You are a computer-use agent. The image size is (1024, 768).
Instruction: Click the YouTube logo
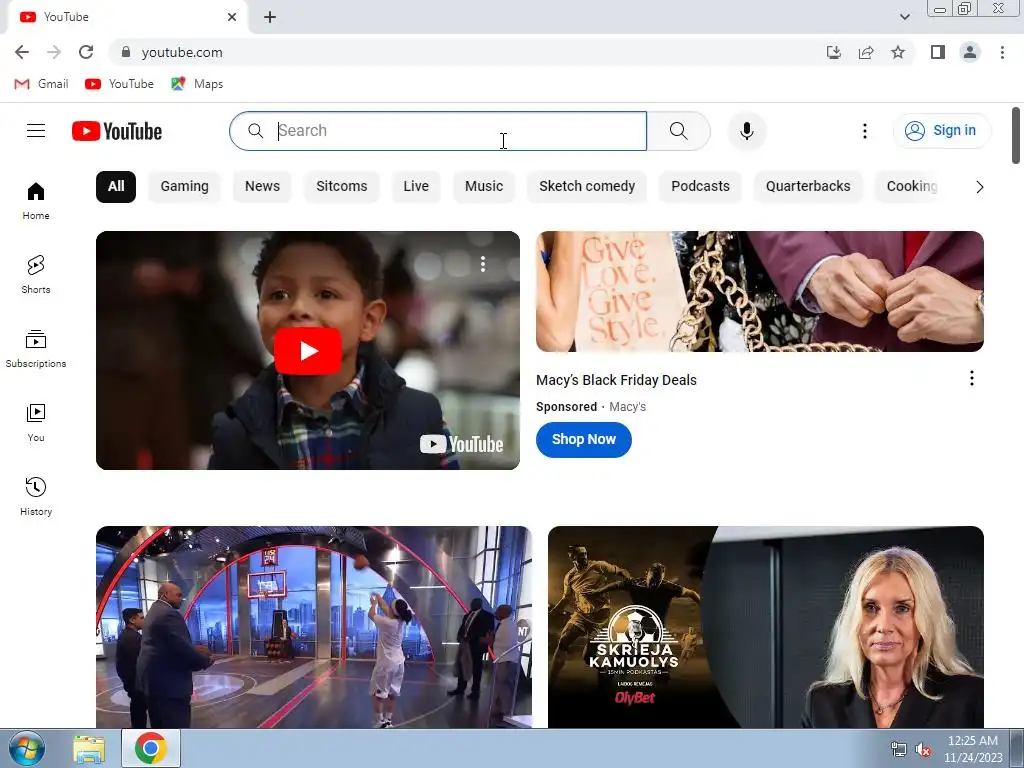[117, 131]
